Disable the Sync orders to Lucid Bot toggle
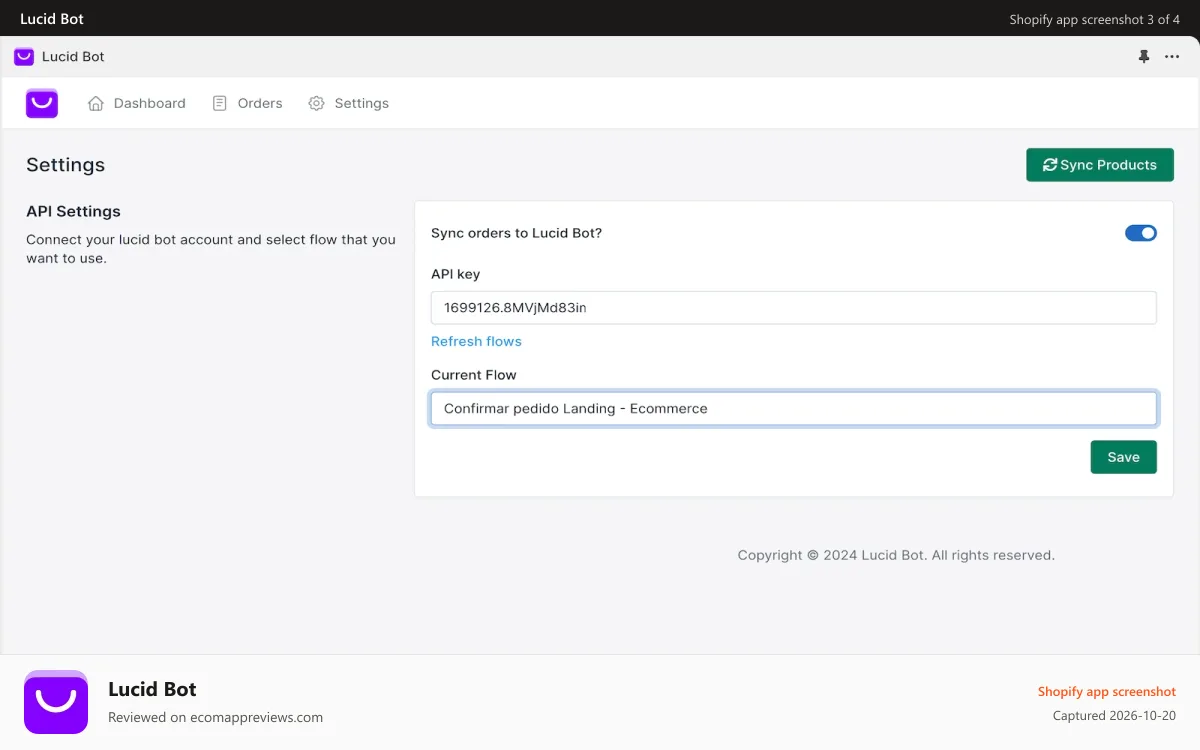Screen dimensions: 1200x750 click(x=1141, y=233)
